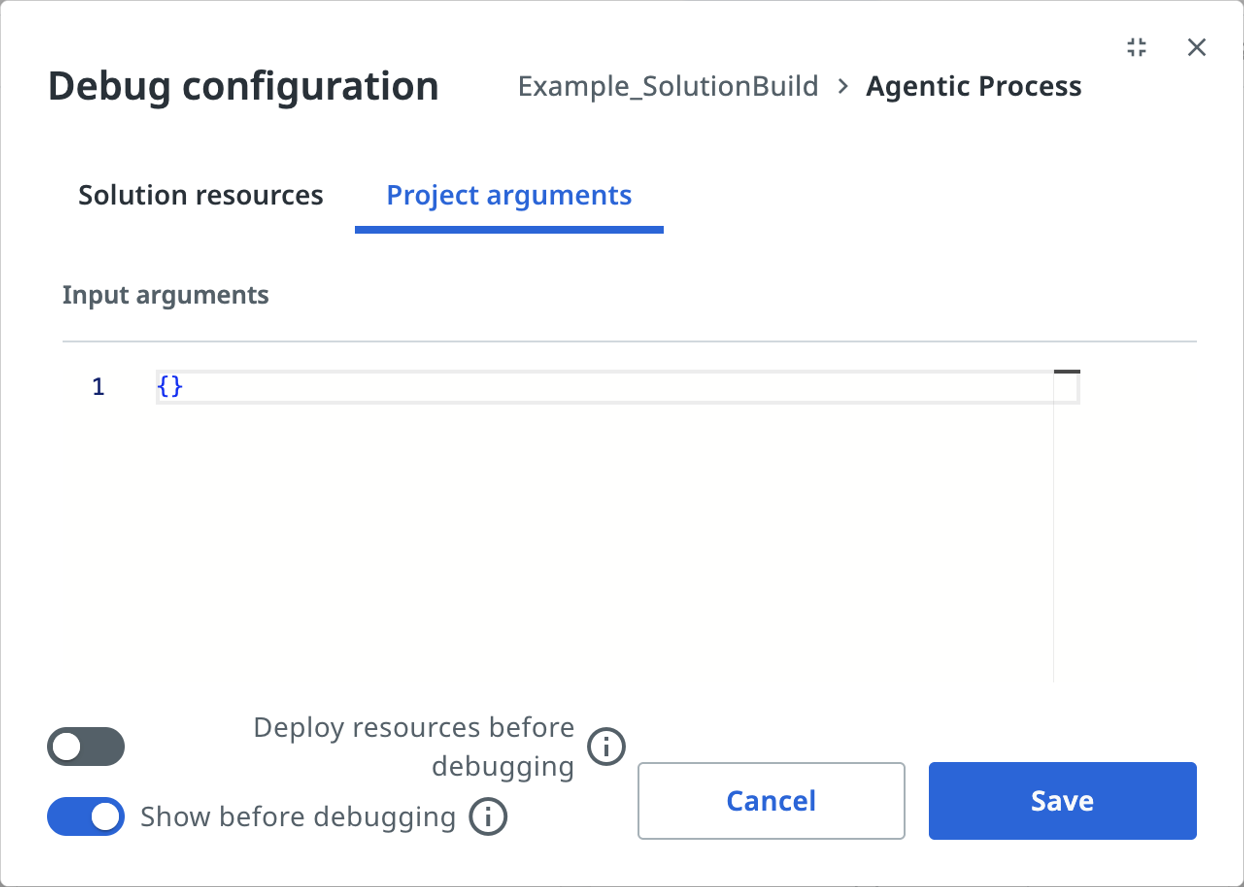Screen dimensions: 1244x887
Task: Select the Project arguments tab
Action: [x=509, y=195]
